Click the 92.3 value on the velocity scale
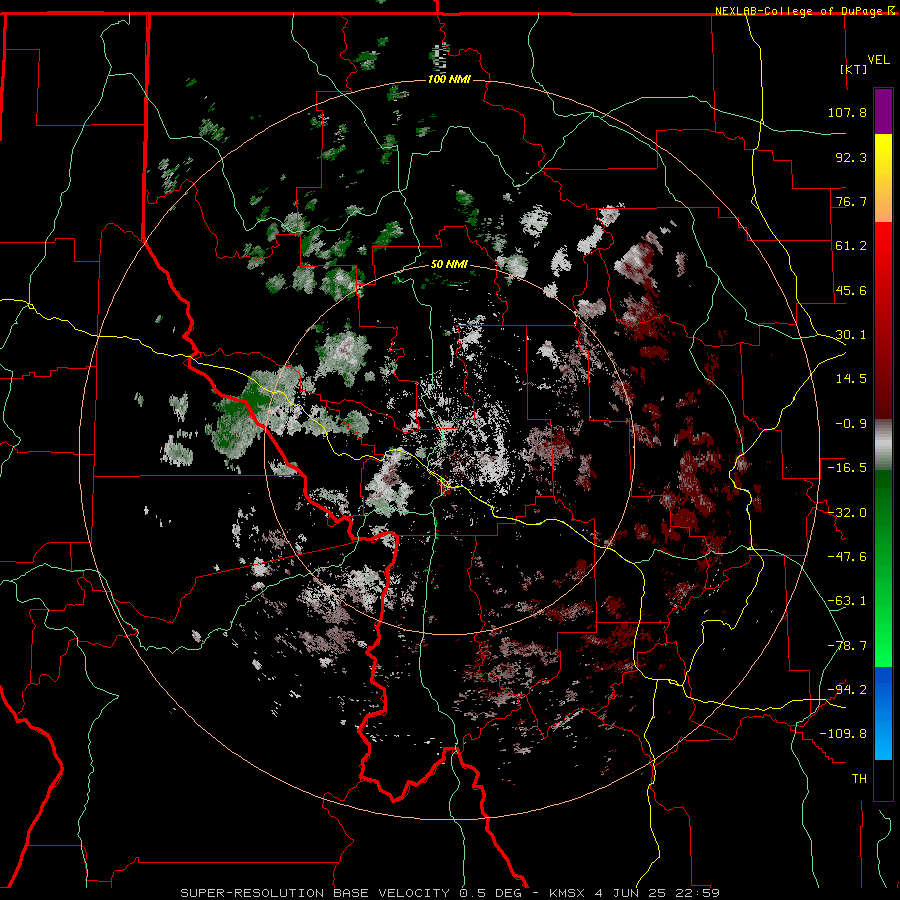This screenshot has width=900, height=900. [851, 157]
